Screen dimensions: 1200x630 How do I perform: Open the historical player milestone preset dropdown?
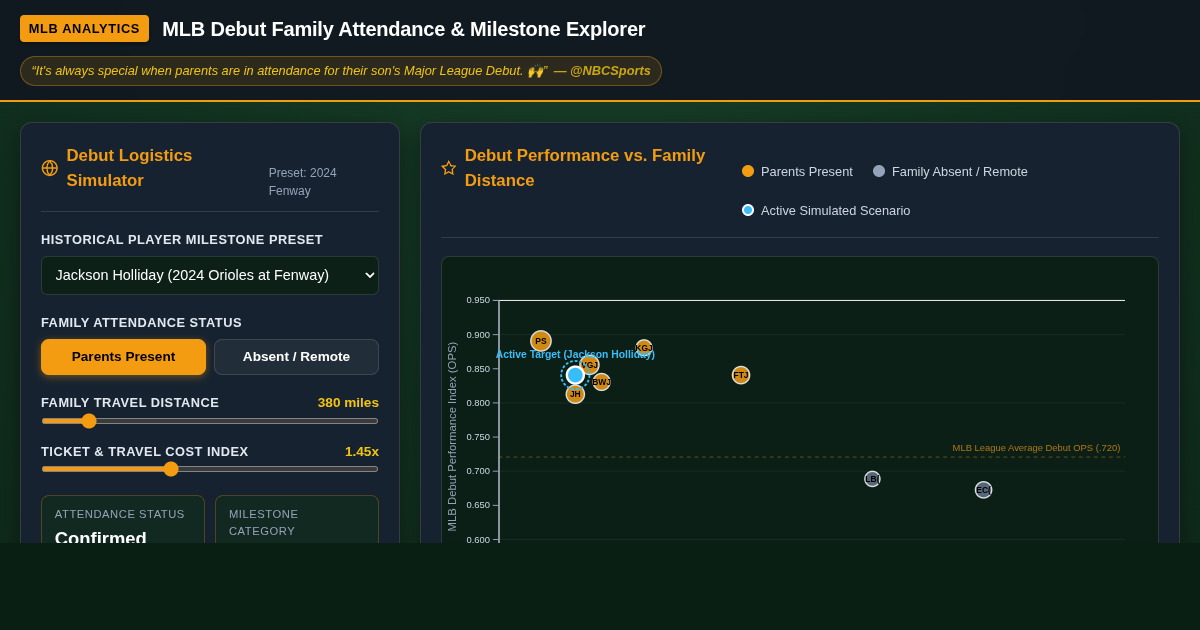point(210,275)
